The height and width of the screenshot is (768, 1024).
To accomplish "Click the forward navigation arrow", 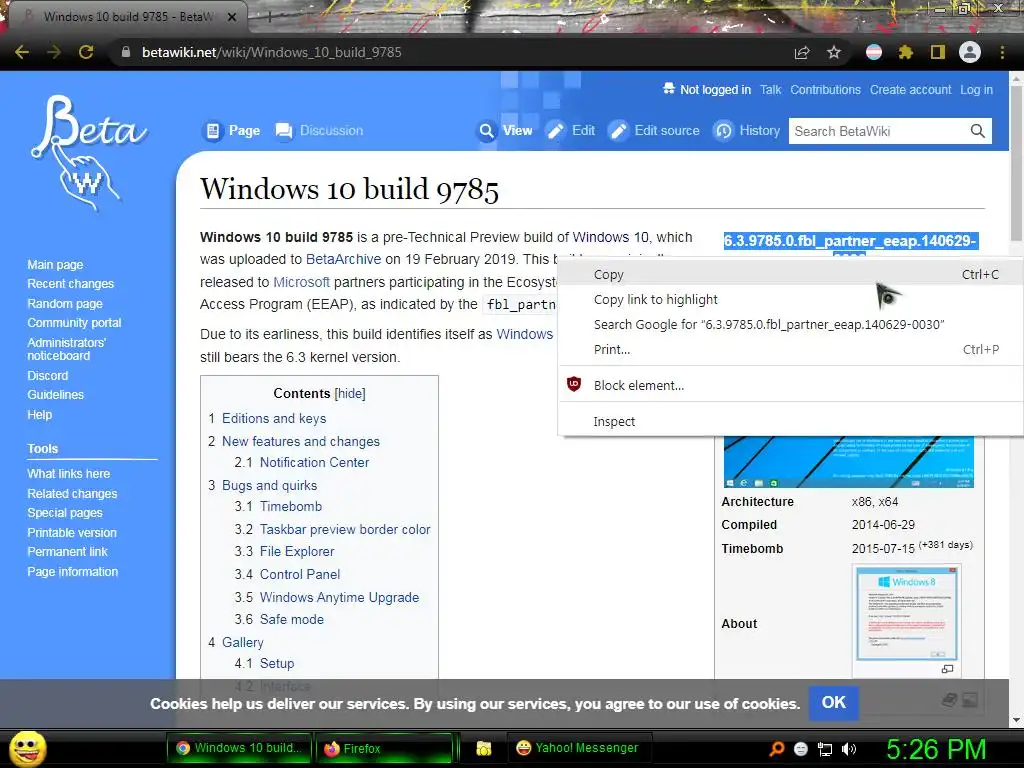I will 54,52.
